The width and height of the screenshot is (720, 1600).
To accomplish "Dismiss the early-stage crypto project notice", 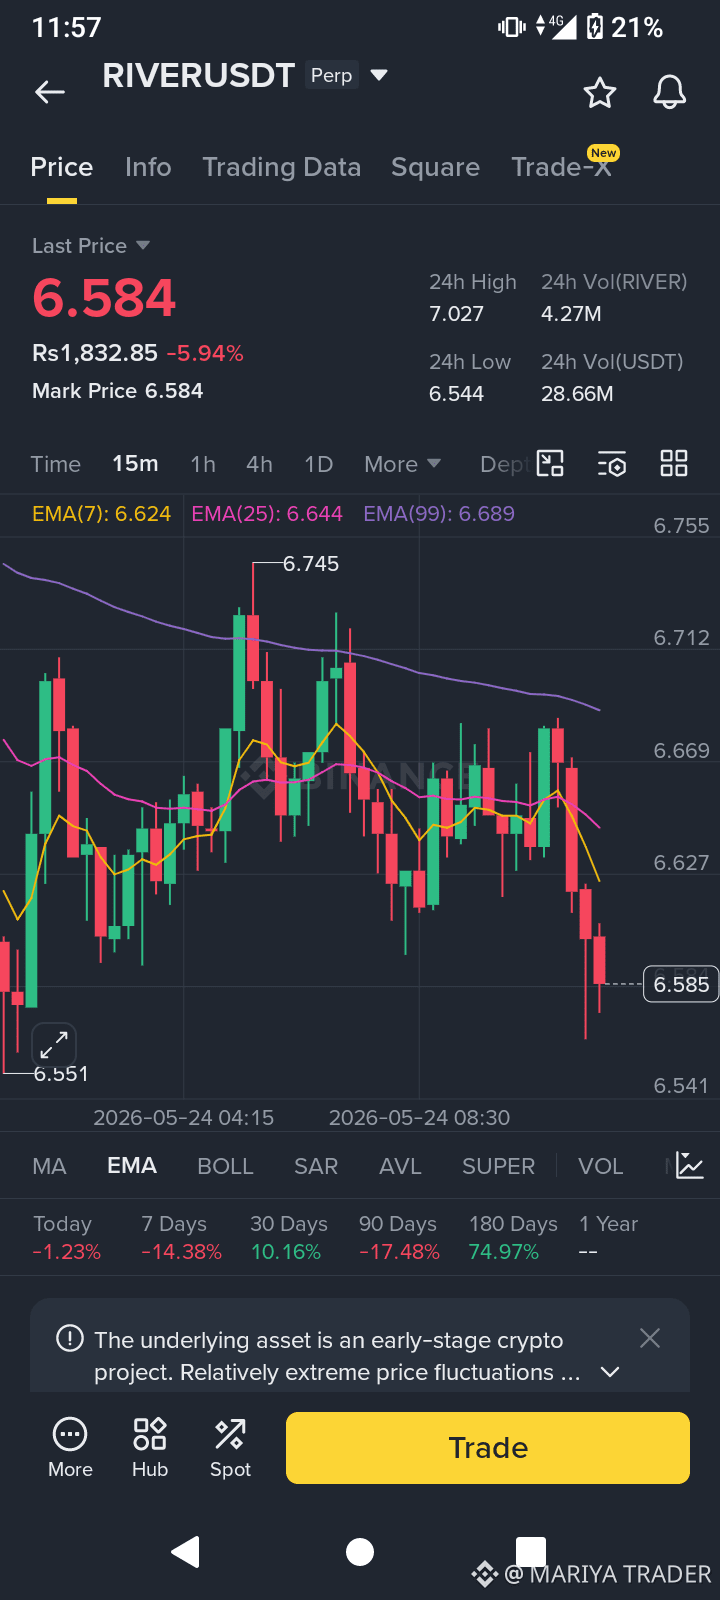I will pyautogui.click(x=650, y=1338).
